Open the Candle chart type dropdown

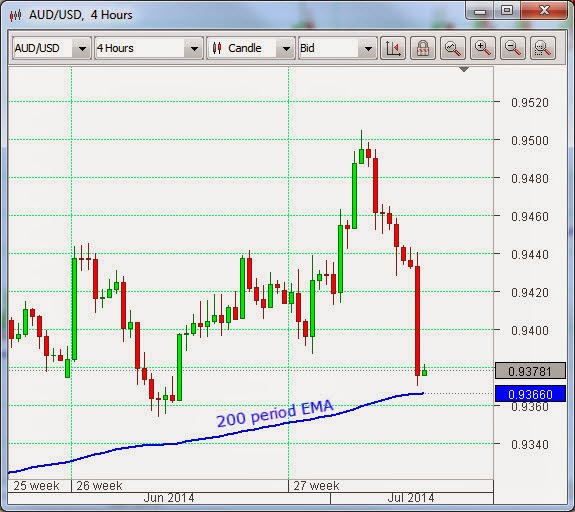pyautogui.click(x=251, y=48)
